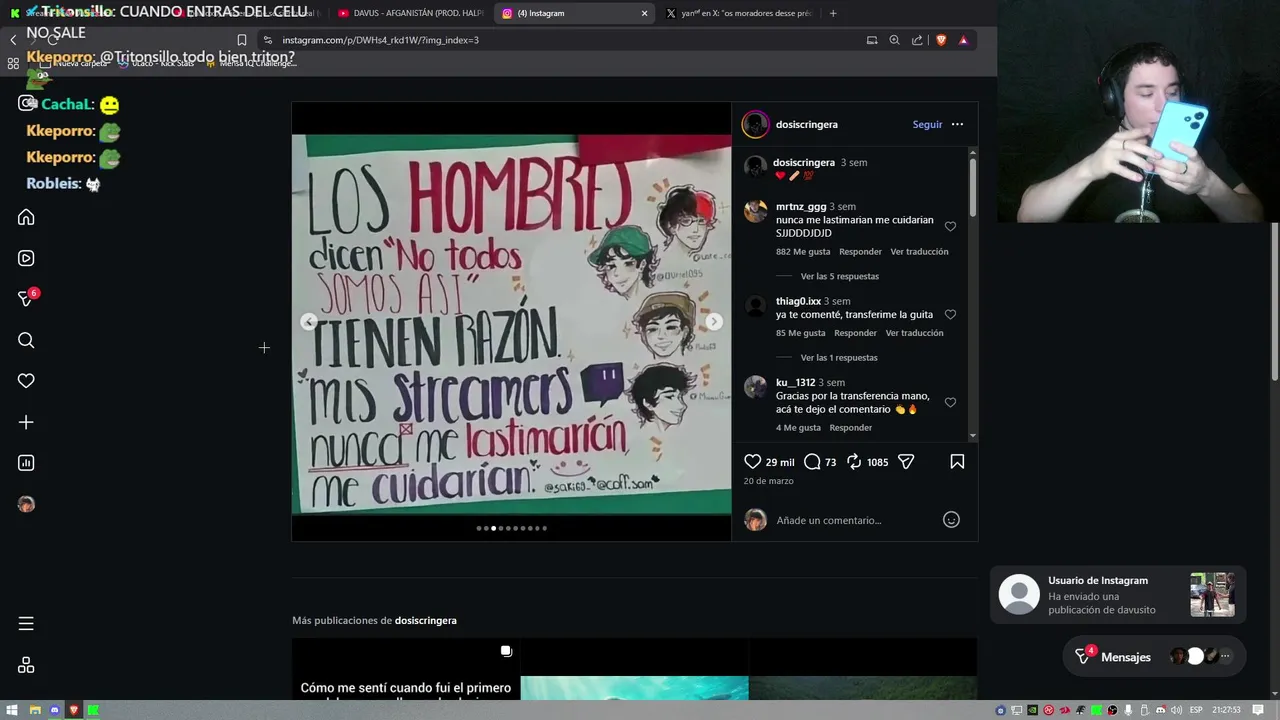Reply to thiag0.ixx's comment via Responder
Screen dimensions: 1280x720
(x=855, y=333)
